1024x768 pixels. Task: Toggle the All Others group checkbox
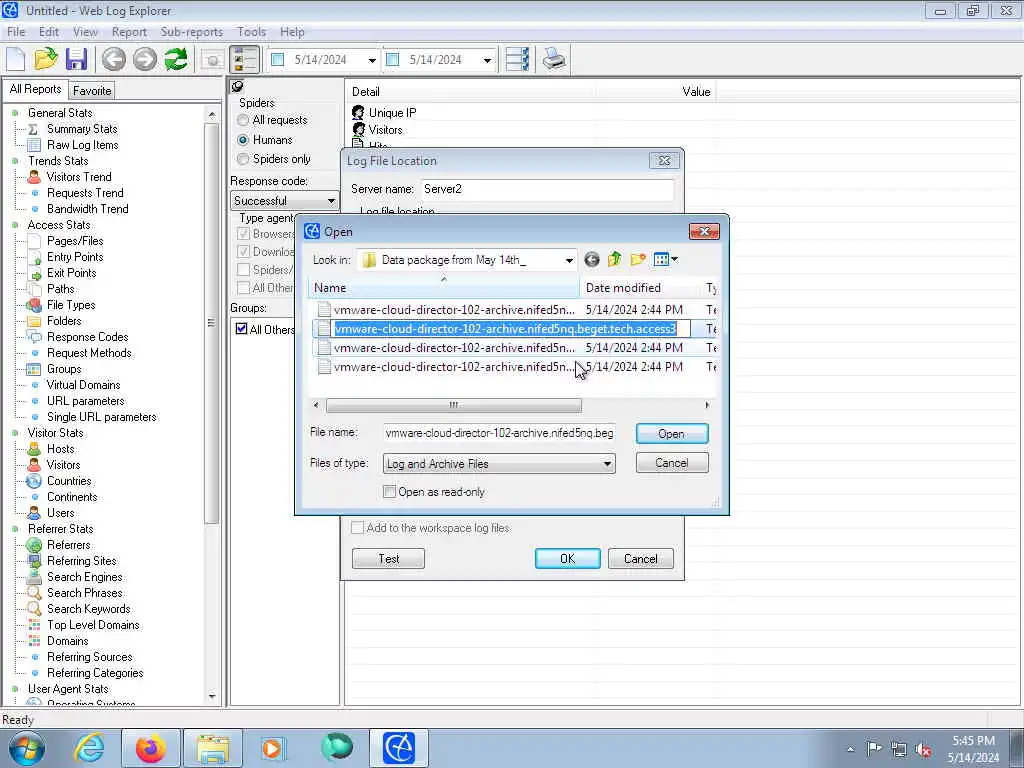(x=242, y=328)
